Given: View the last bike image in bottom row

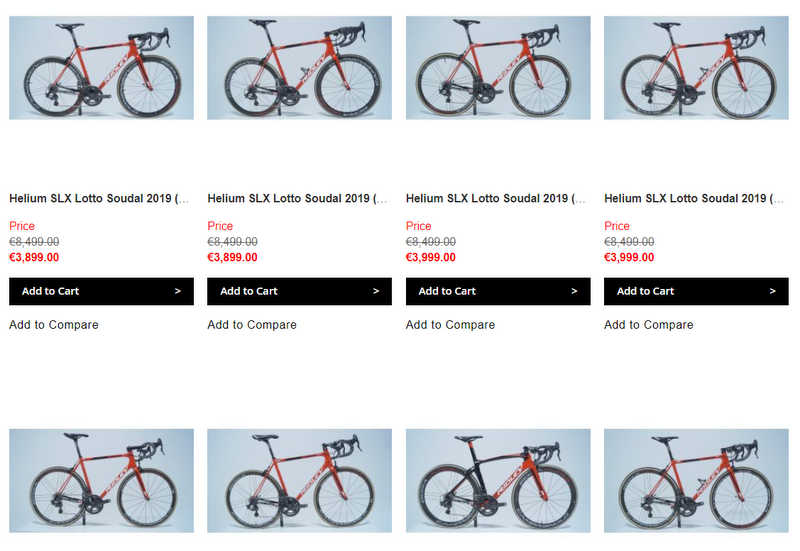Looking at the screenshot, I should pyautogui.click(x=696, y=481).
